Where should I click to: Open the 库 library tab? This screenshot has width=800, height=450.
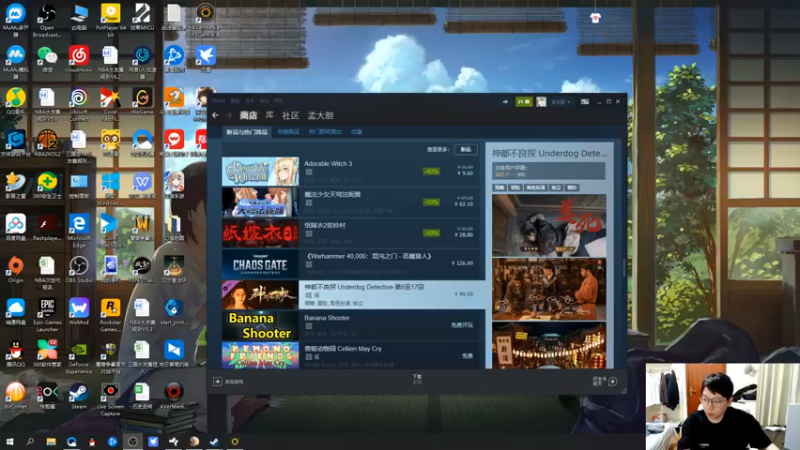[269, 115]
